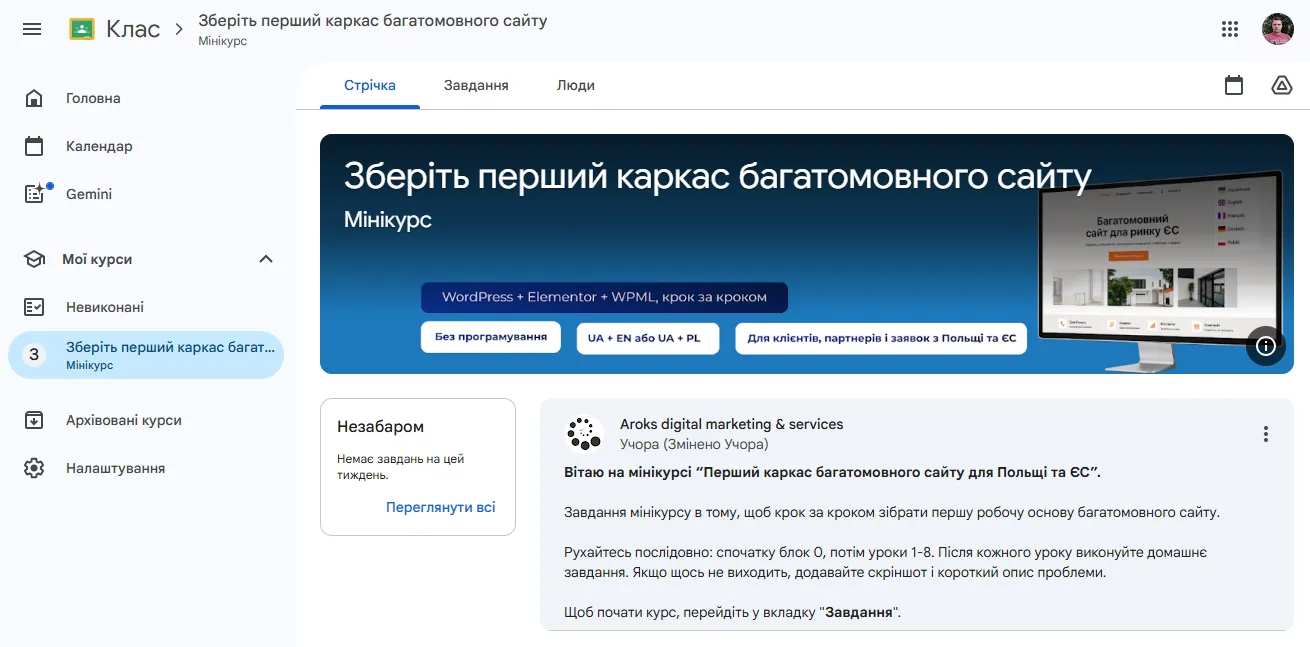Open Архівовані курси in sidebar
The width and height of the screenshot is (1310, 647).
tap(146, 420)
